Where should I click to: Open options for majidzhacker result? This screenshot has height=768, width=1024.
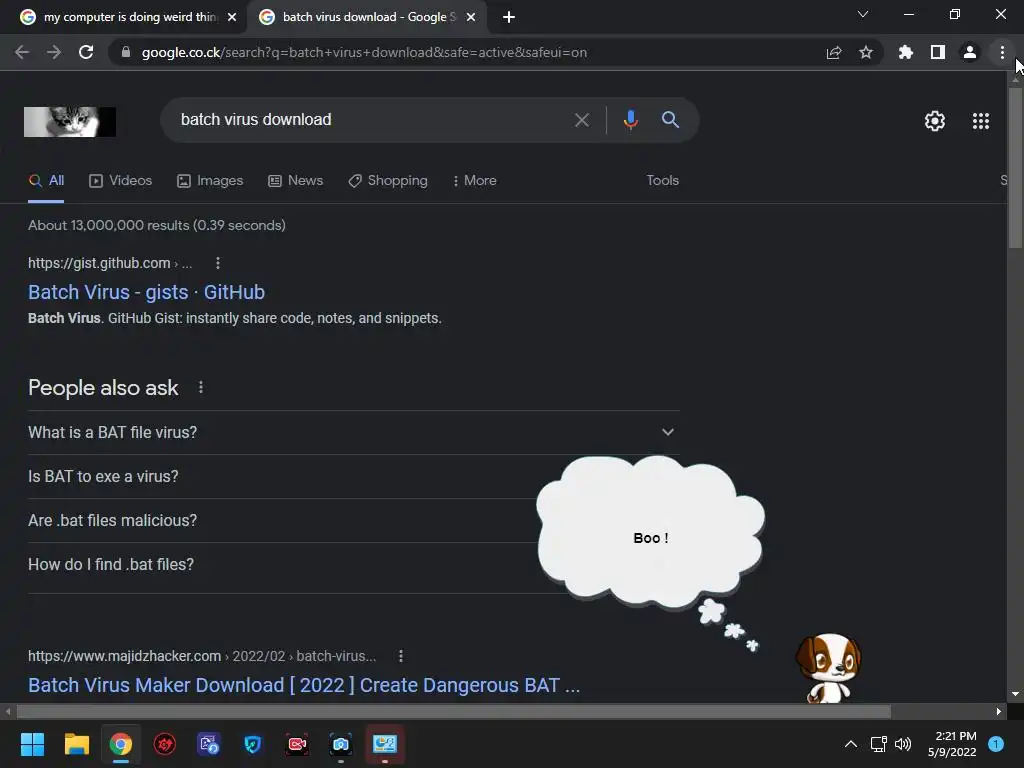(401, 656)
